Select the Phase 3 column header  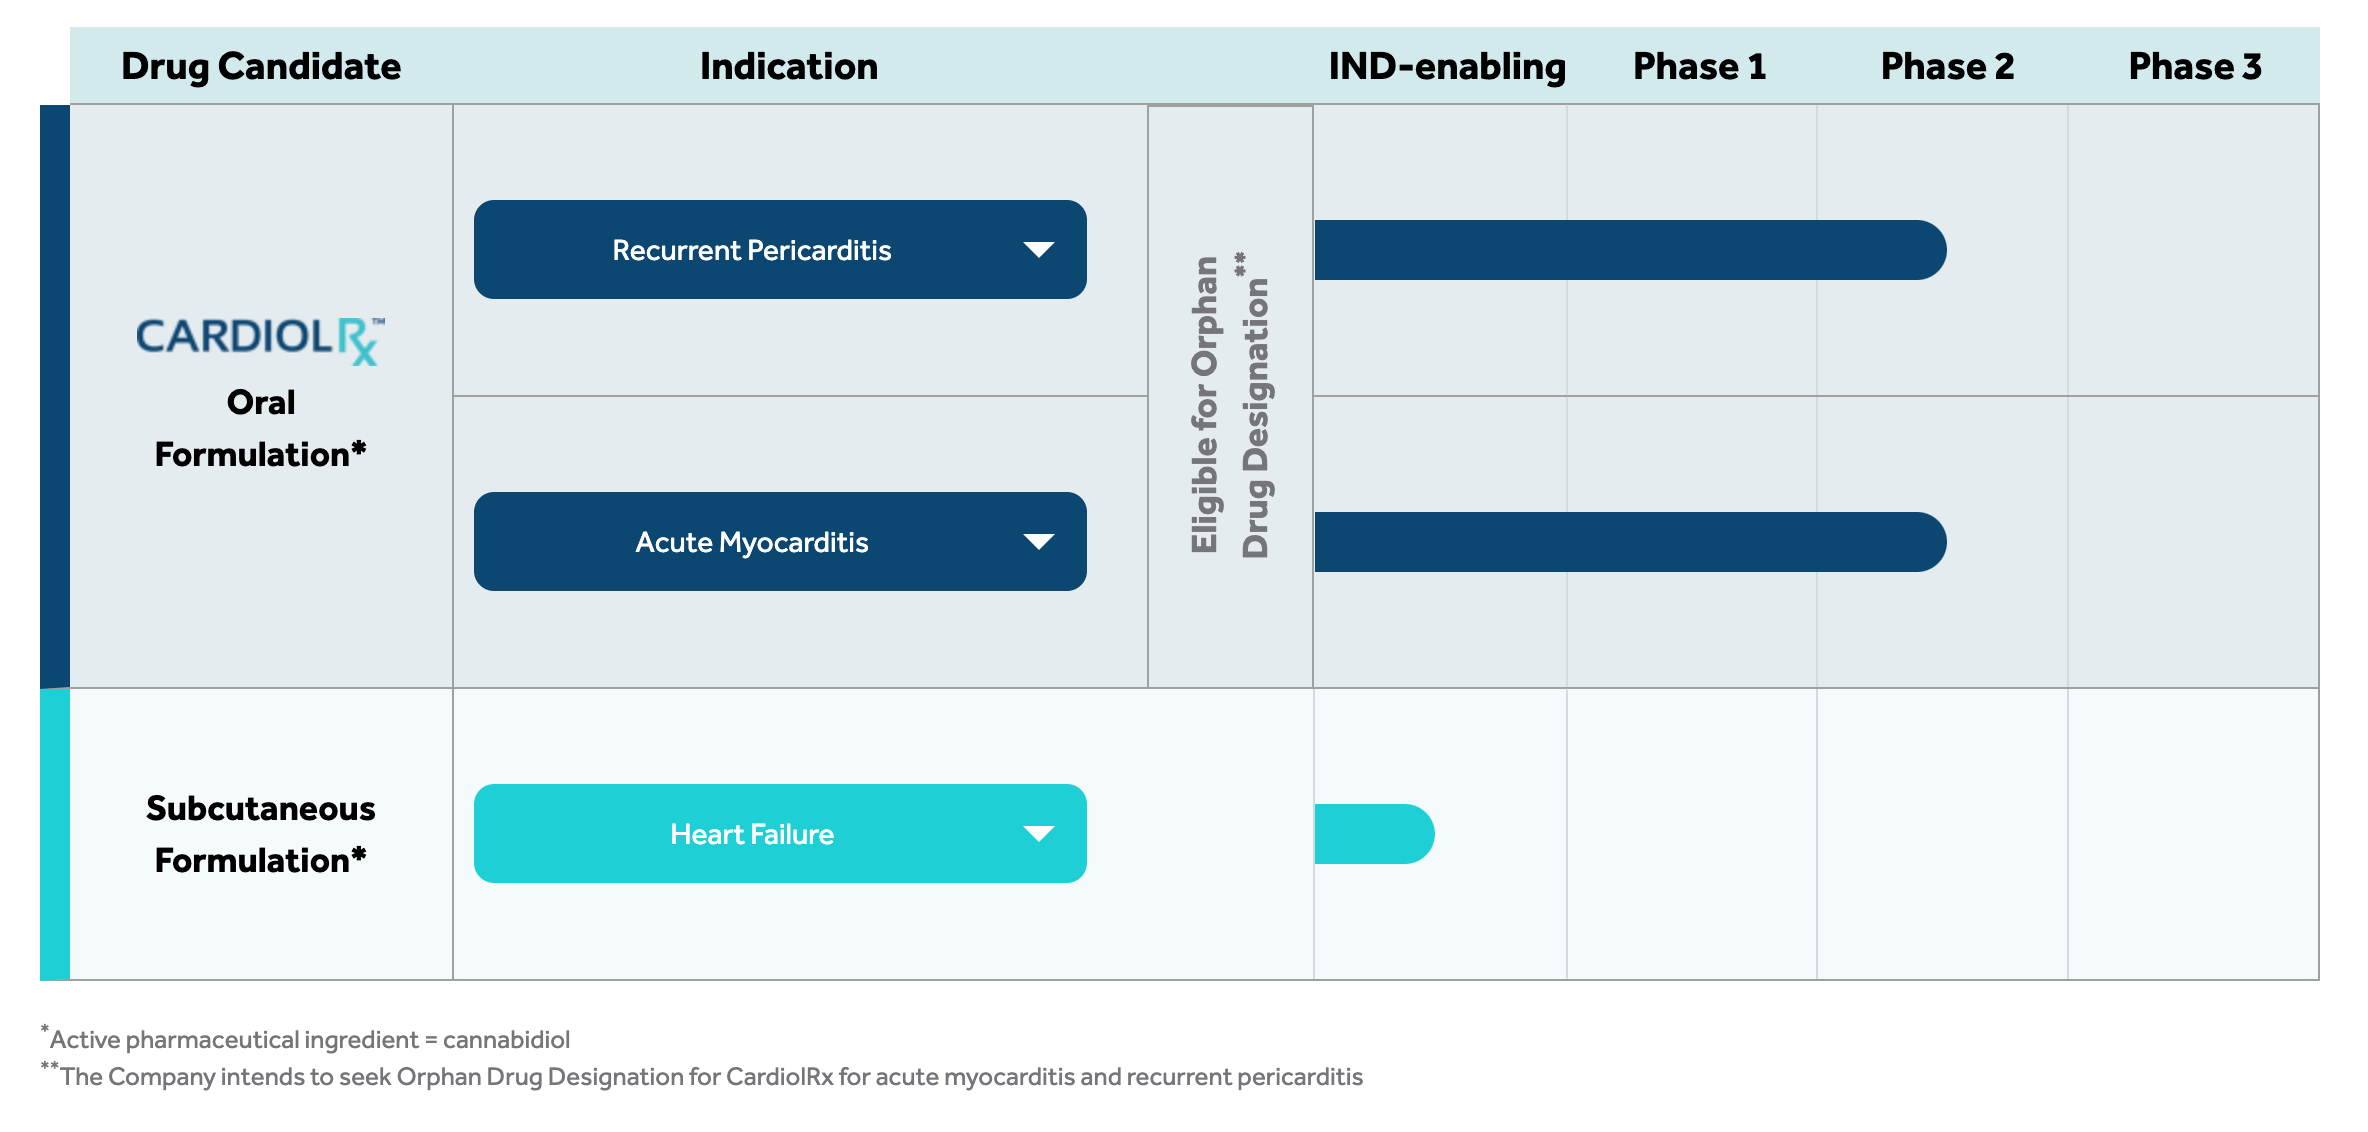coord(2194,66)
